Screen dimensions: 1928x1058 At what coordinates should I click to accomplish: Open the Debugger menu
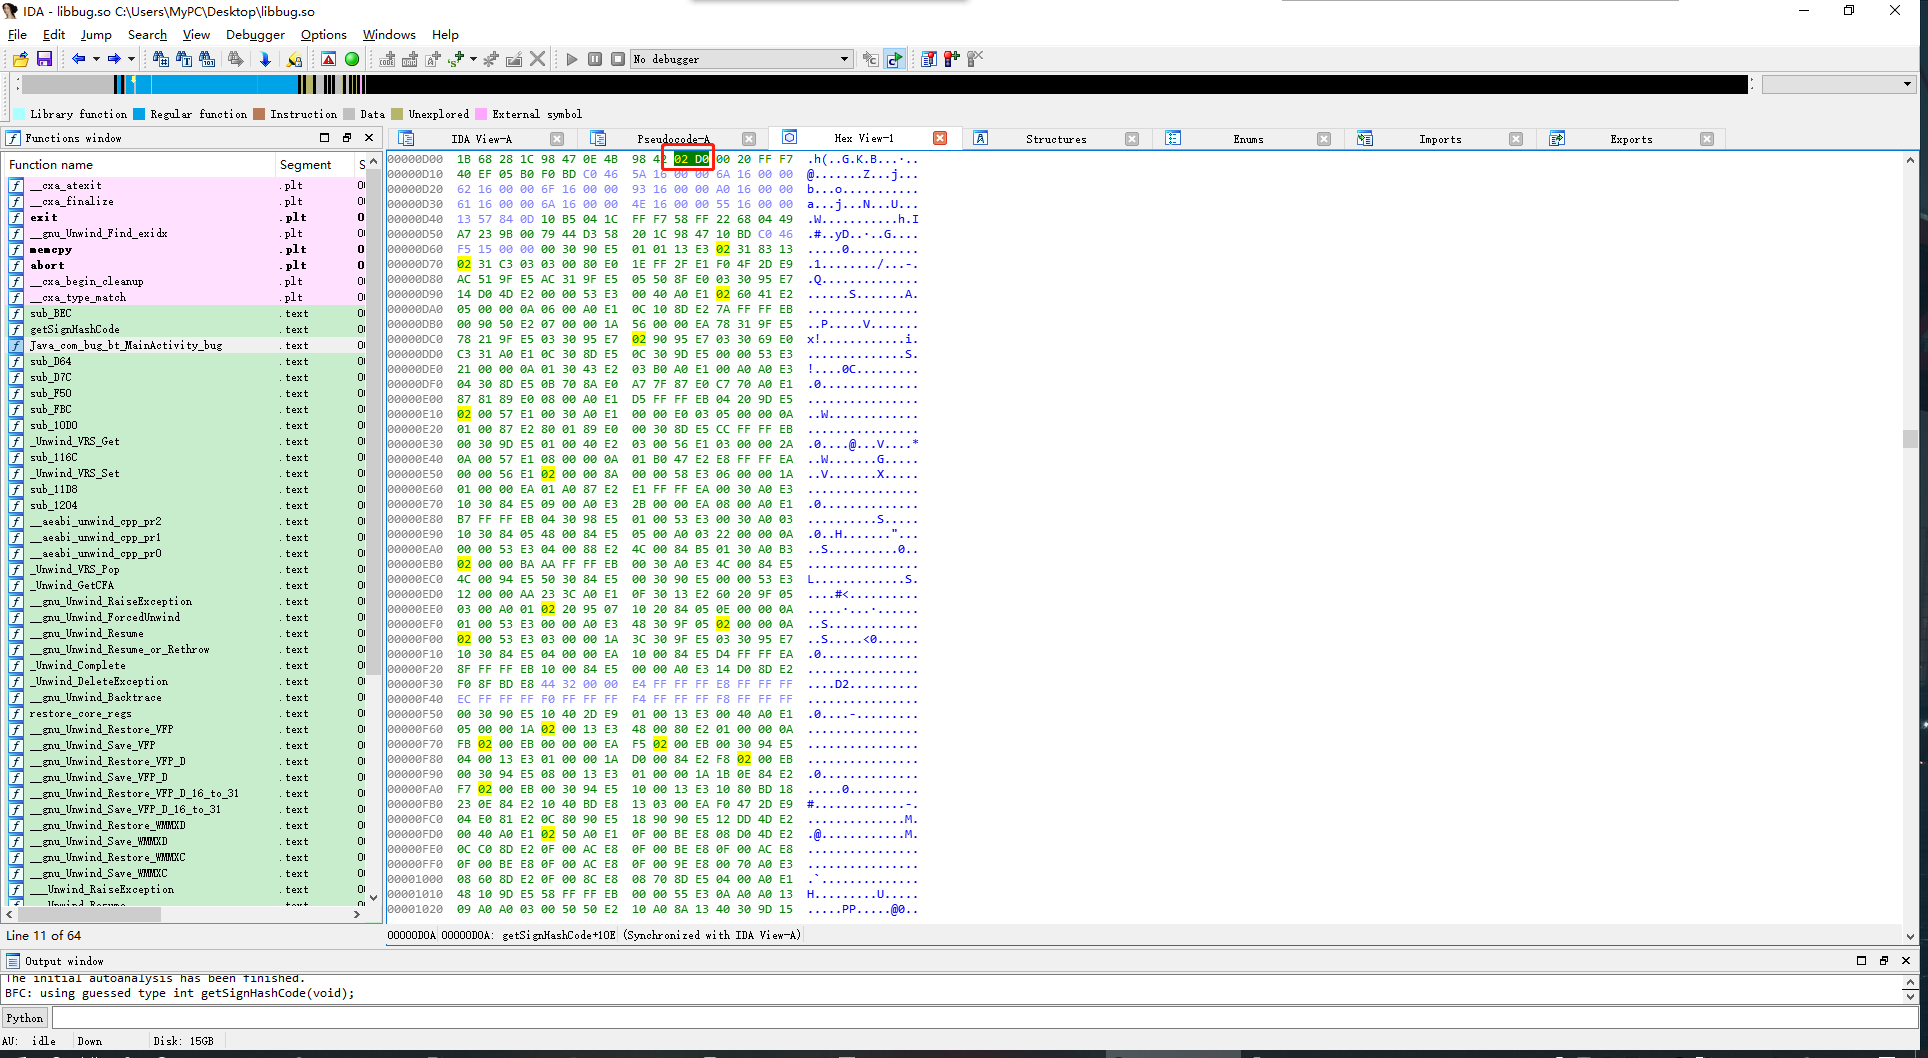tap(255, 34)
